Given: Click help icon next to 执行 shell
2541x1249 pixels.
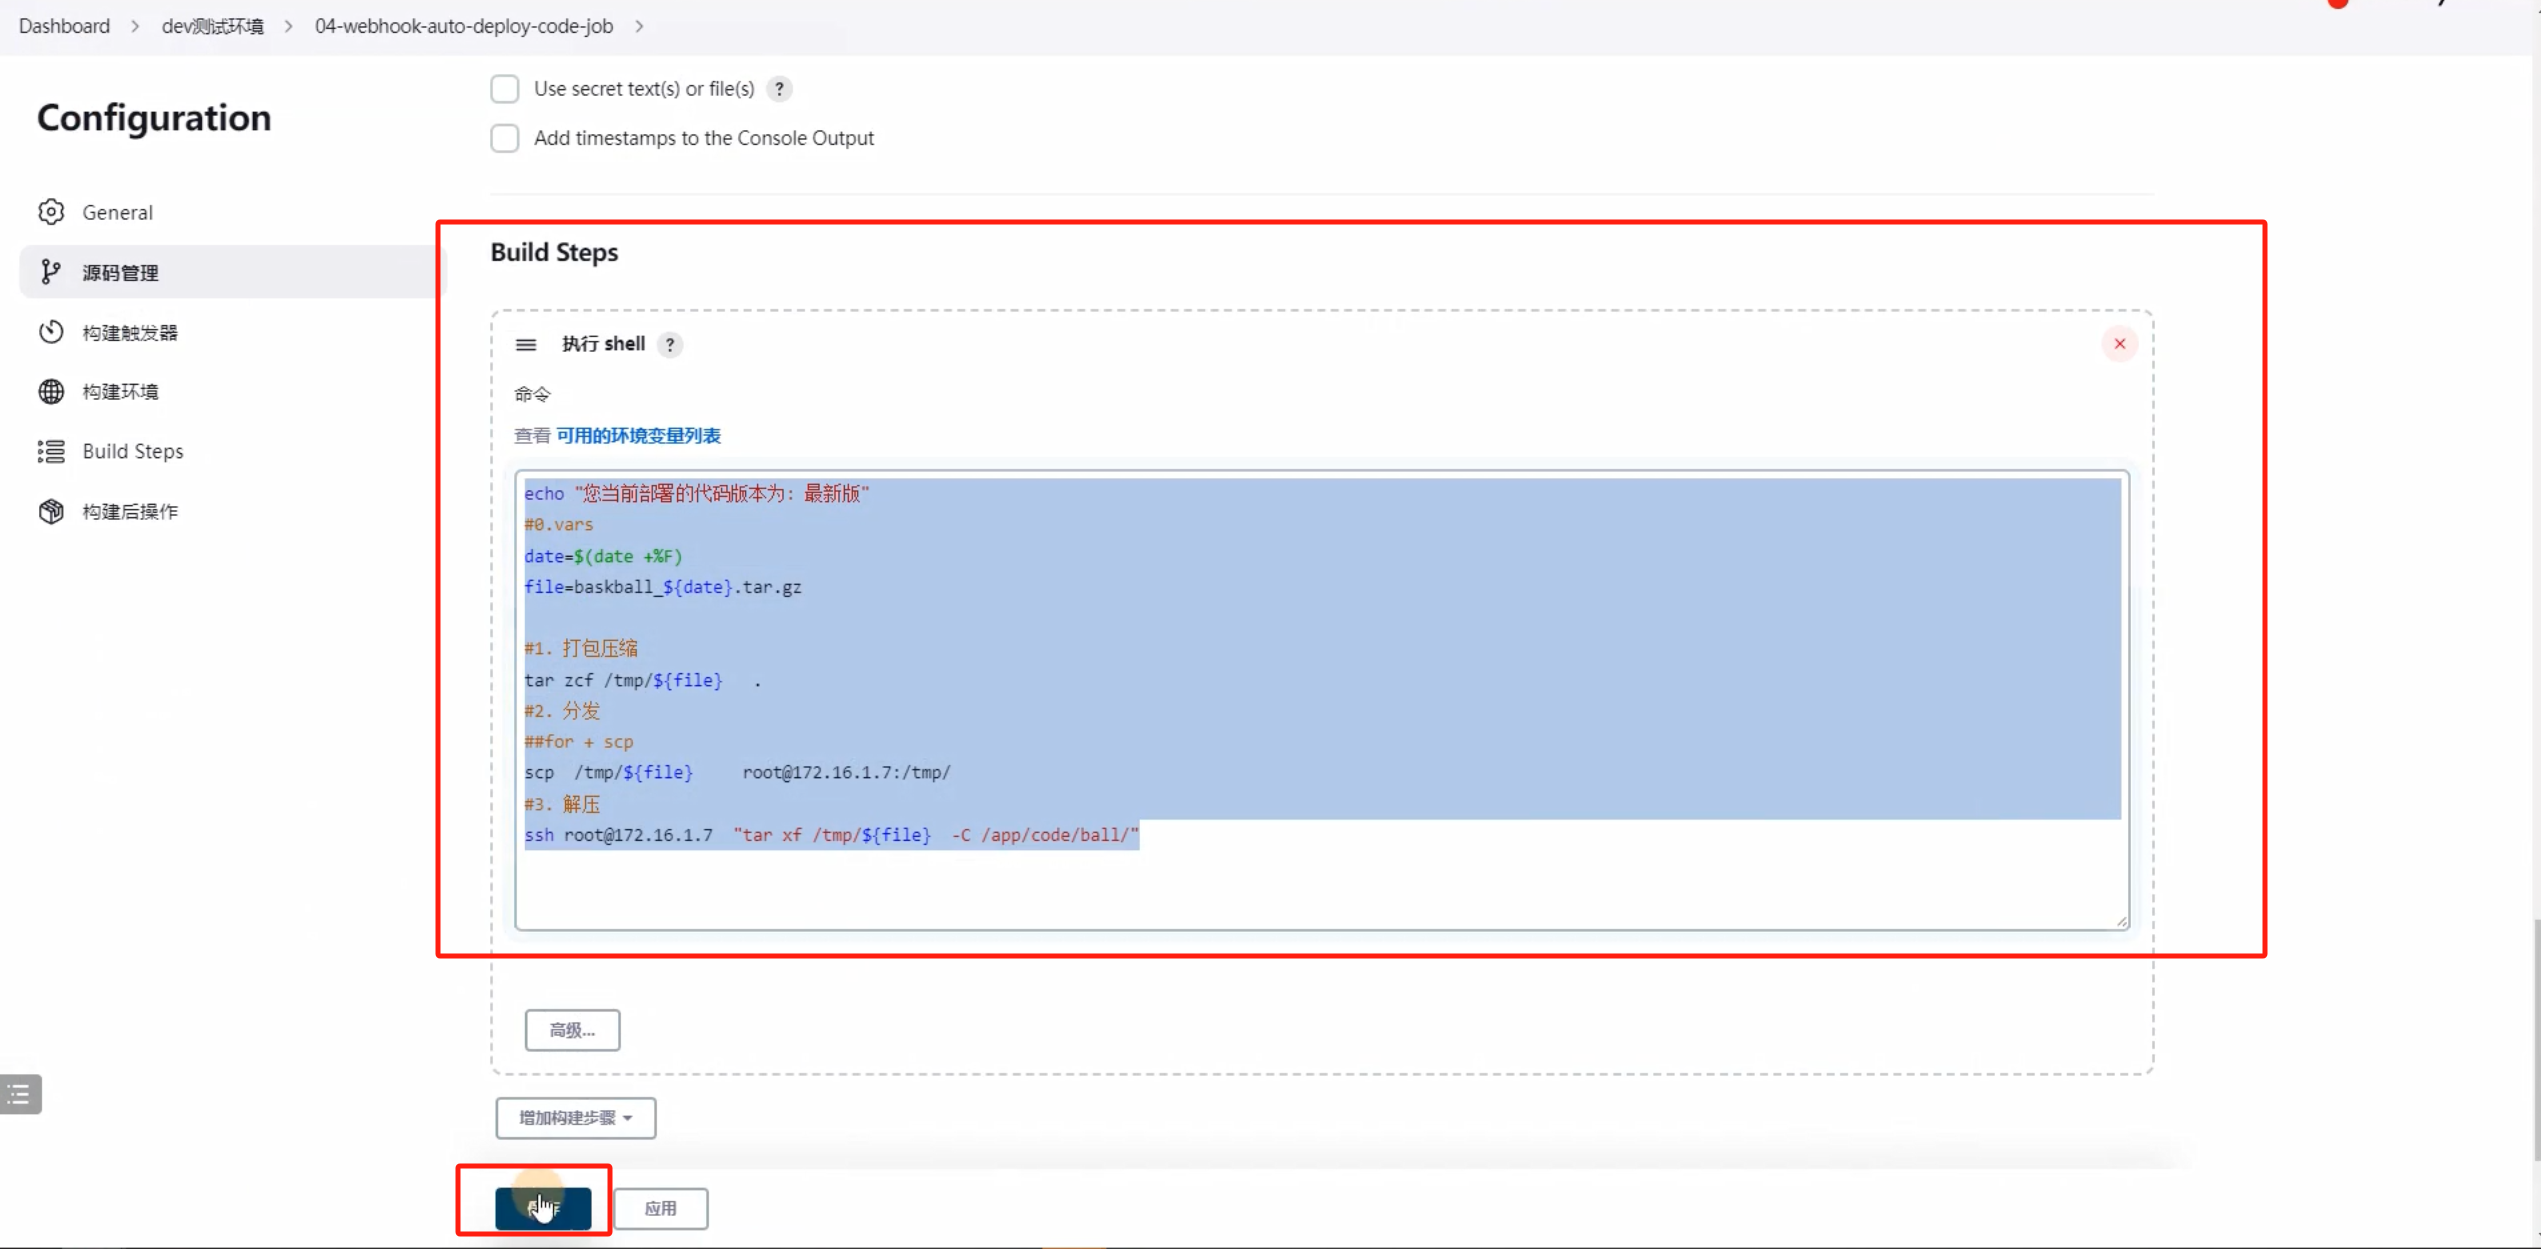Looking at the screenshot, I should click(670, 344).
